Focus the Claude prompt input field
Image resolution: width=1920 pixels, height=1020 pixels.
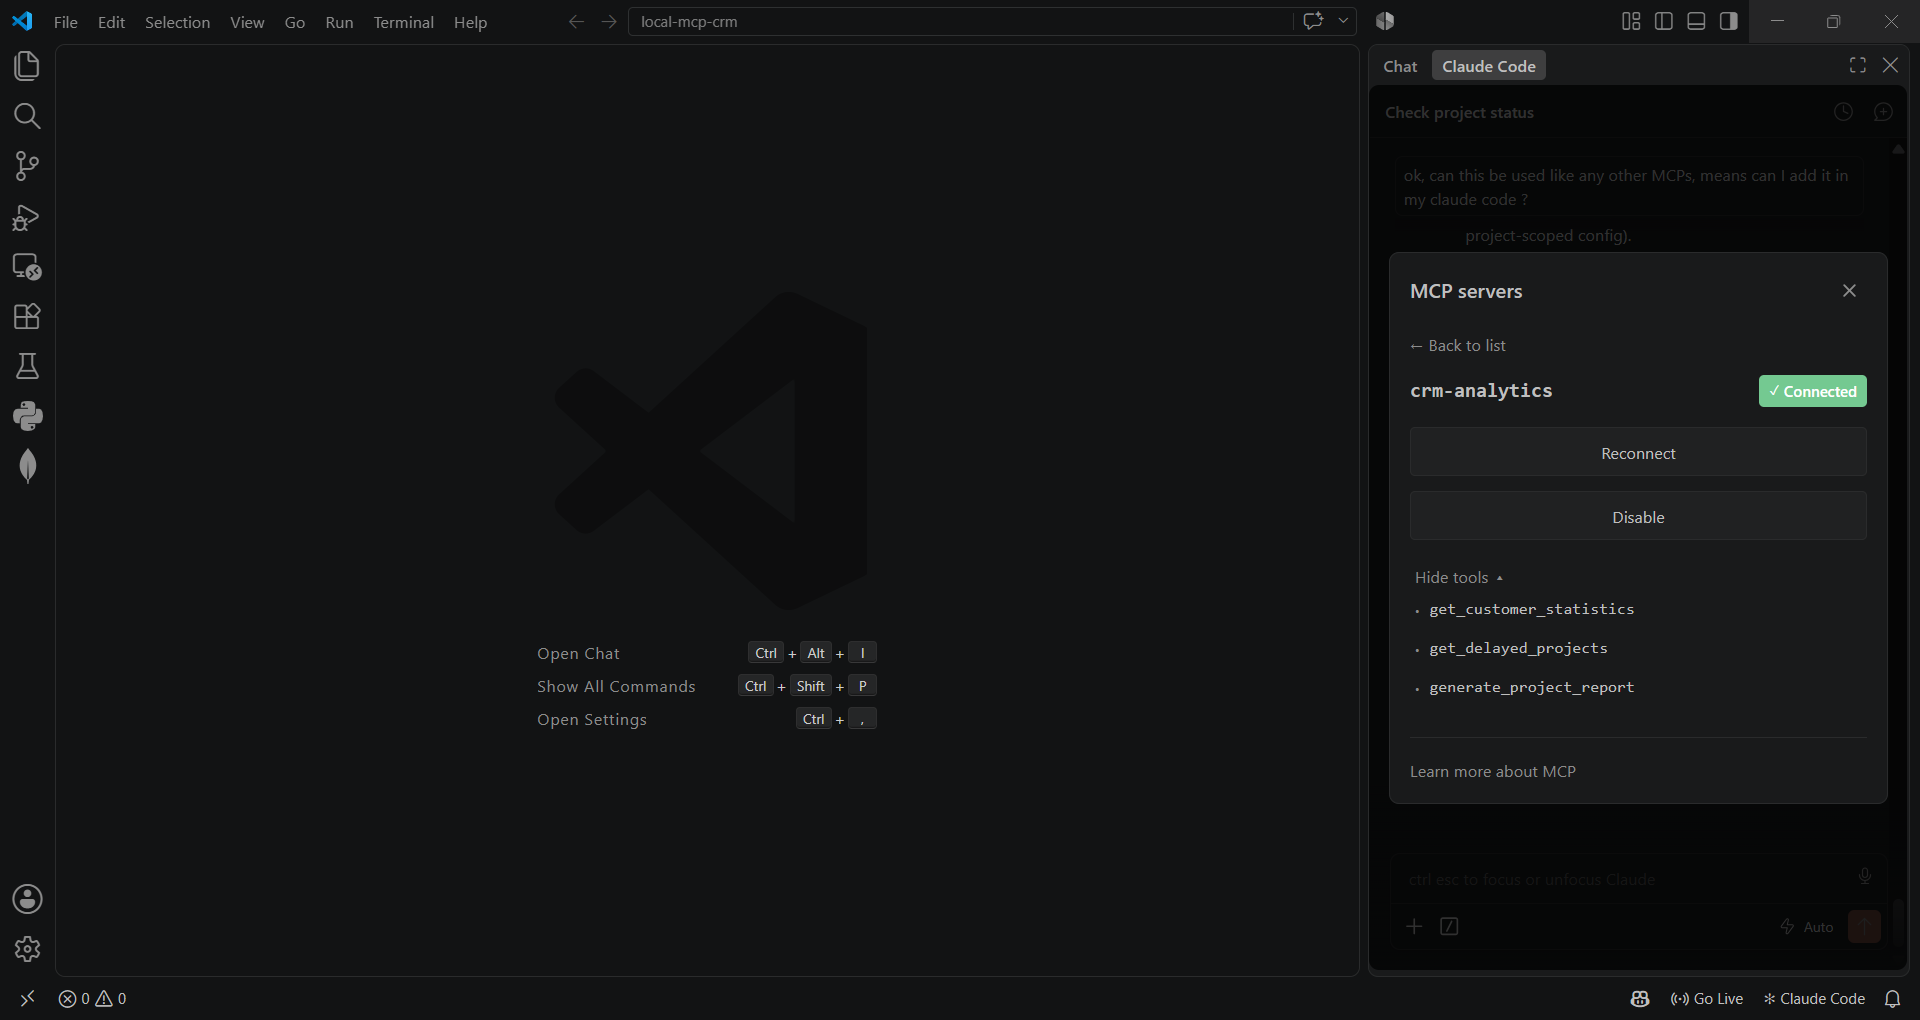[1620, 879]
